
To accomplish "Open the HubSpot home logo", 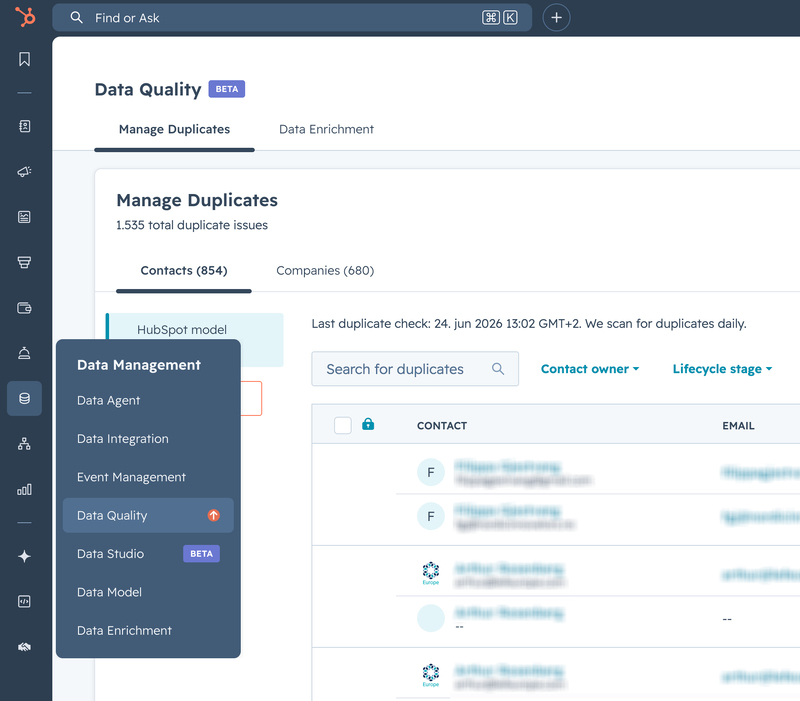I will (24, 17).
